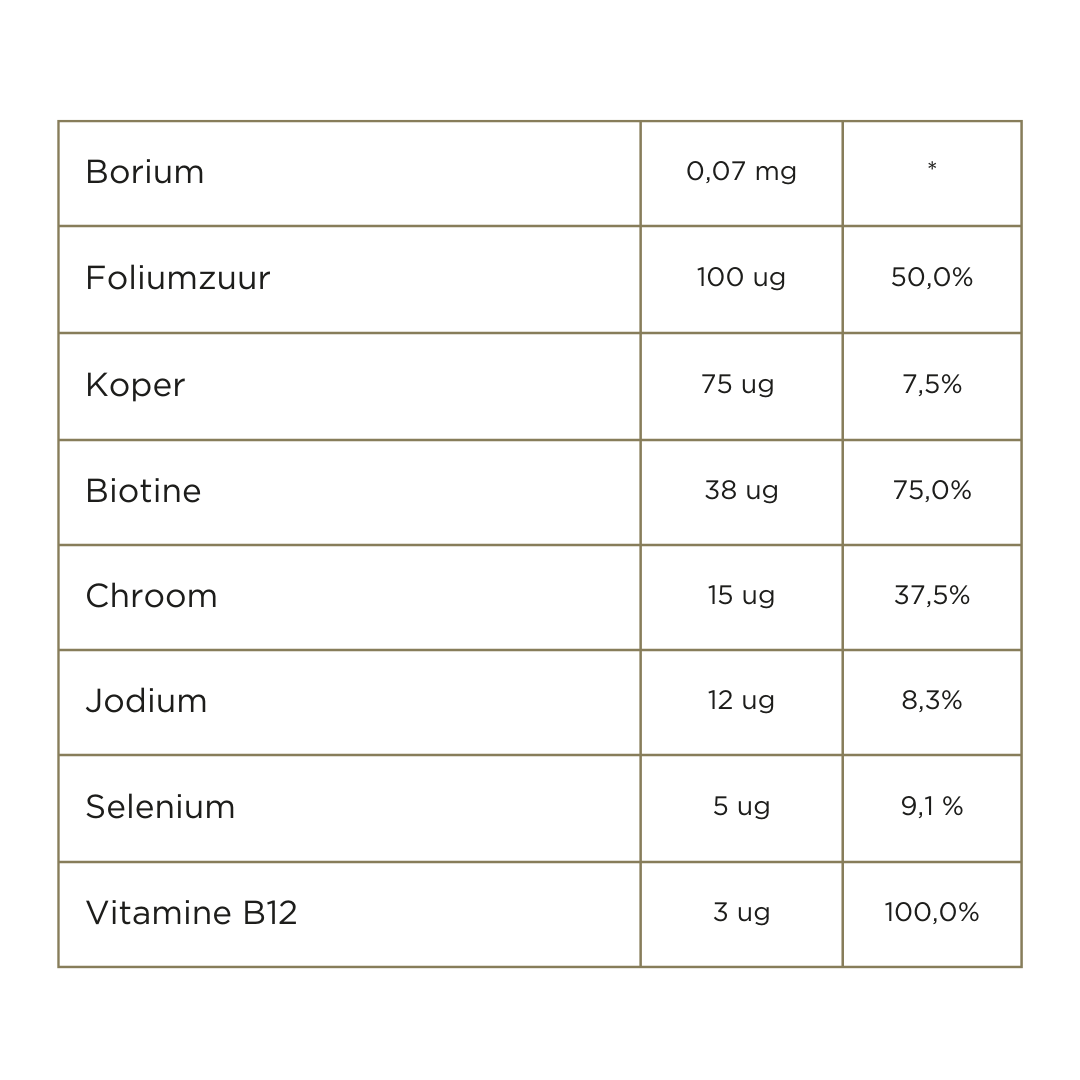Click the 38 ug amount value
This screenshot has height=1080, width=1080.
pos(741,491)
